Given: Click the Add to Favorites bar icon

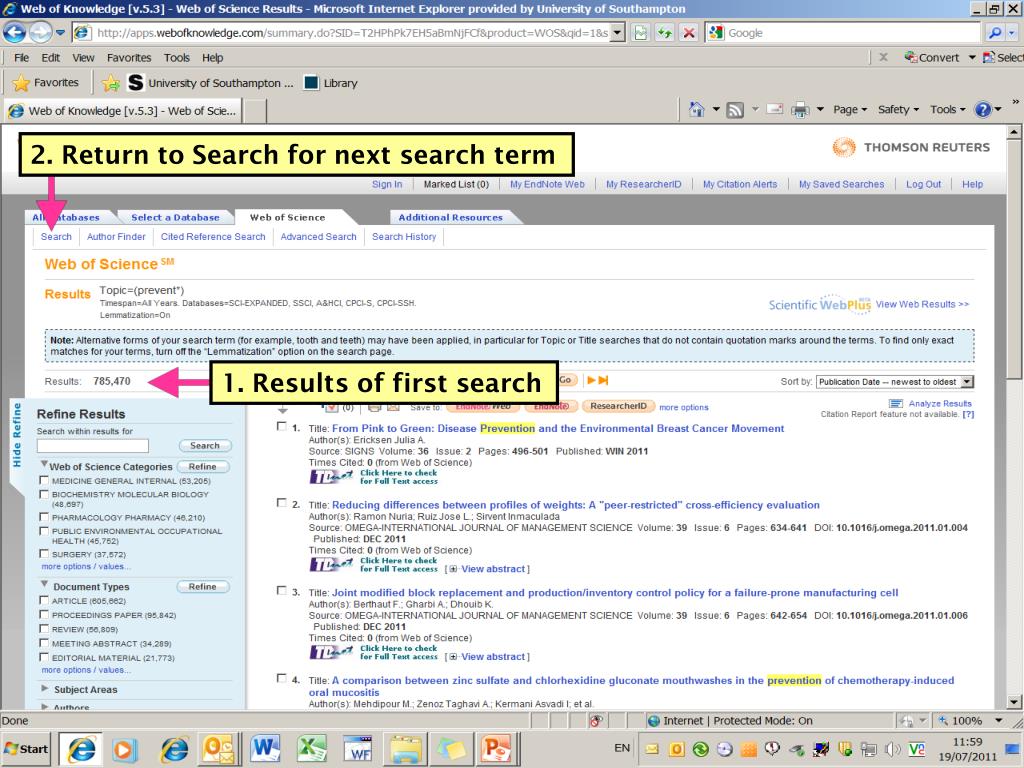Looking at the screenshot, I should pyautogui.click(x=111, y=83).
